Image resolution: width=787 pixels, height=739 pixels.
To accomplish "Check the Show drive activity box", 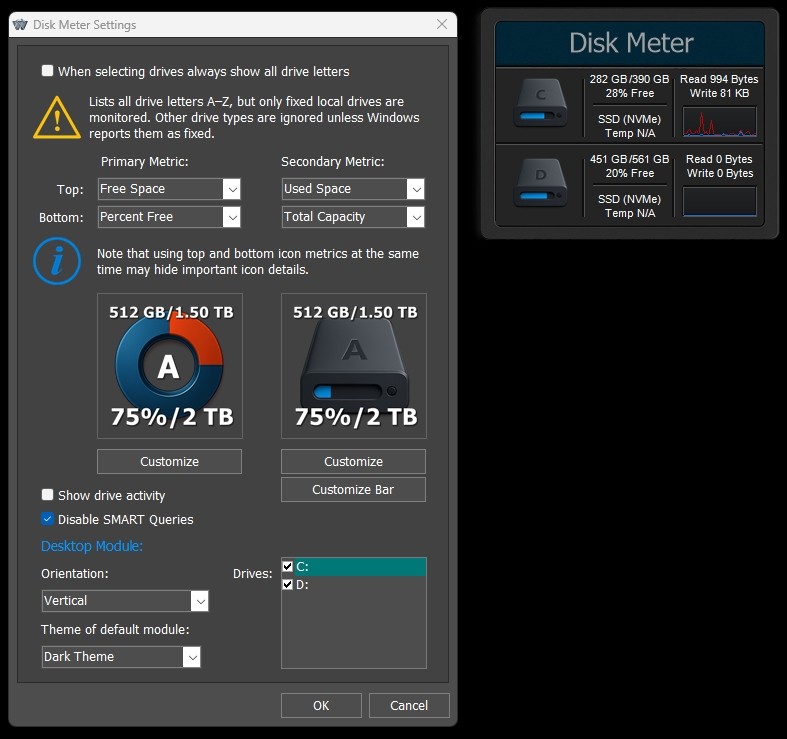I will pyautogui.click(x=48, y=495).
